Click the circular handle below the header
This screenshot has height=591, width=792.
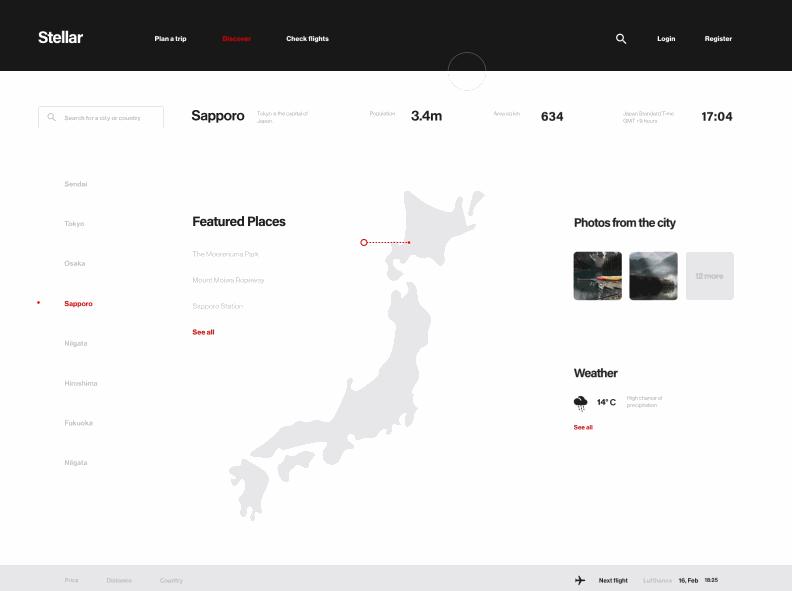[467, 72]
